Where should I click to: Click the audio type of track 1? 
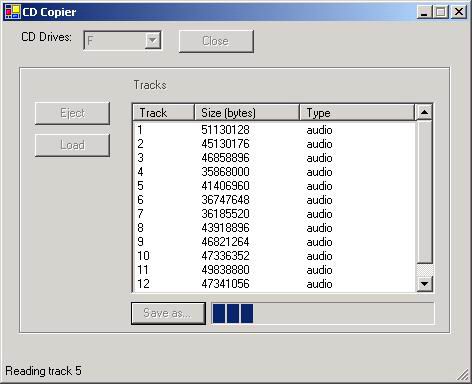coord(319,130)
